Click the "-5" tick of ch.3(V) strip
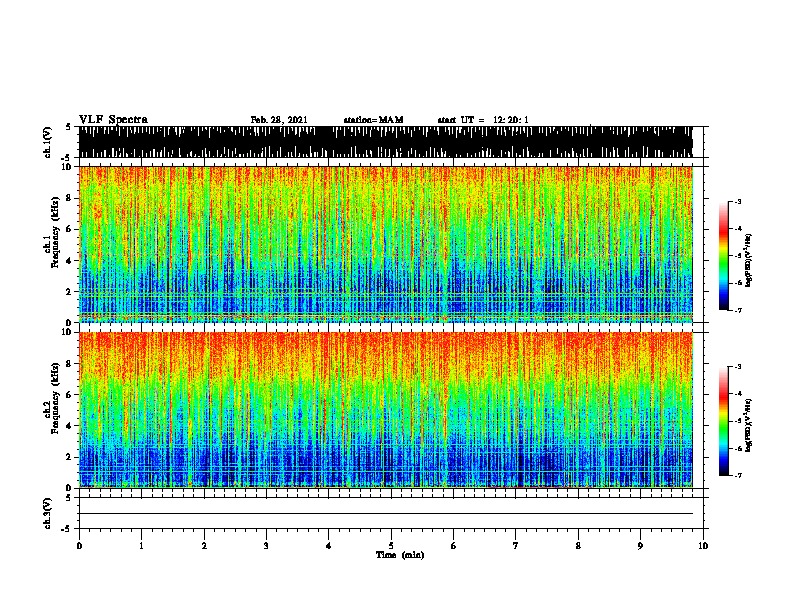The height and width of the screenshot is (612, 792). point(66,529)
